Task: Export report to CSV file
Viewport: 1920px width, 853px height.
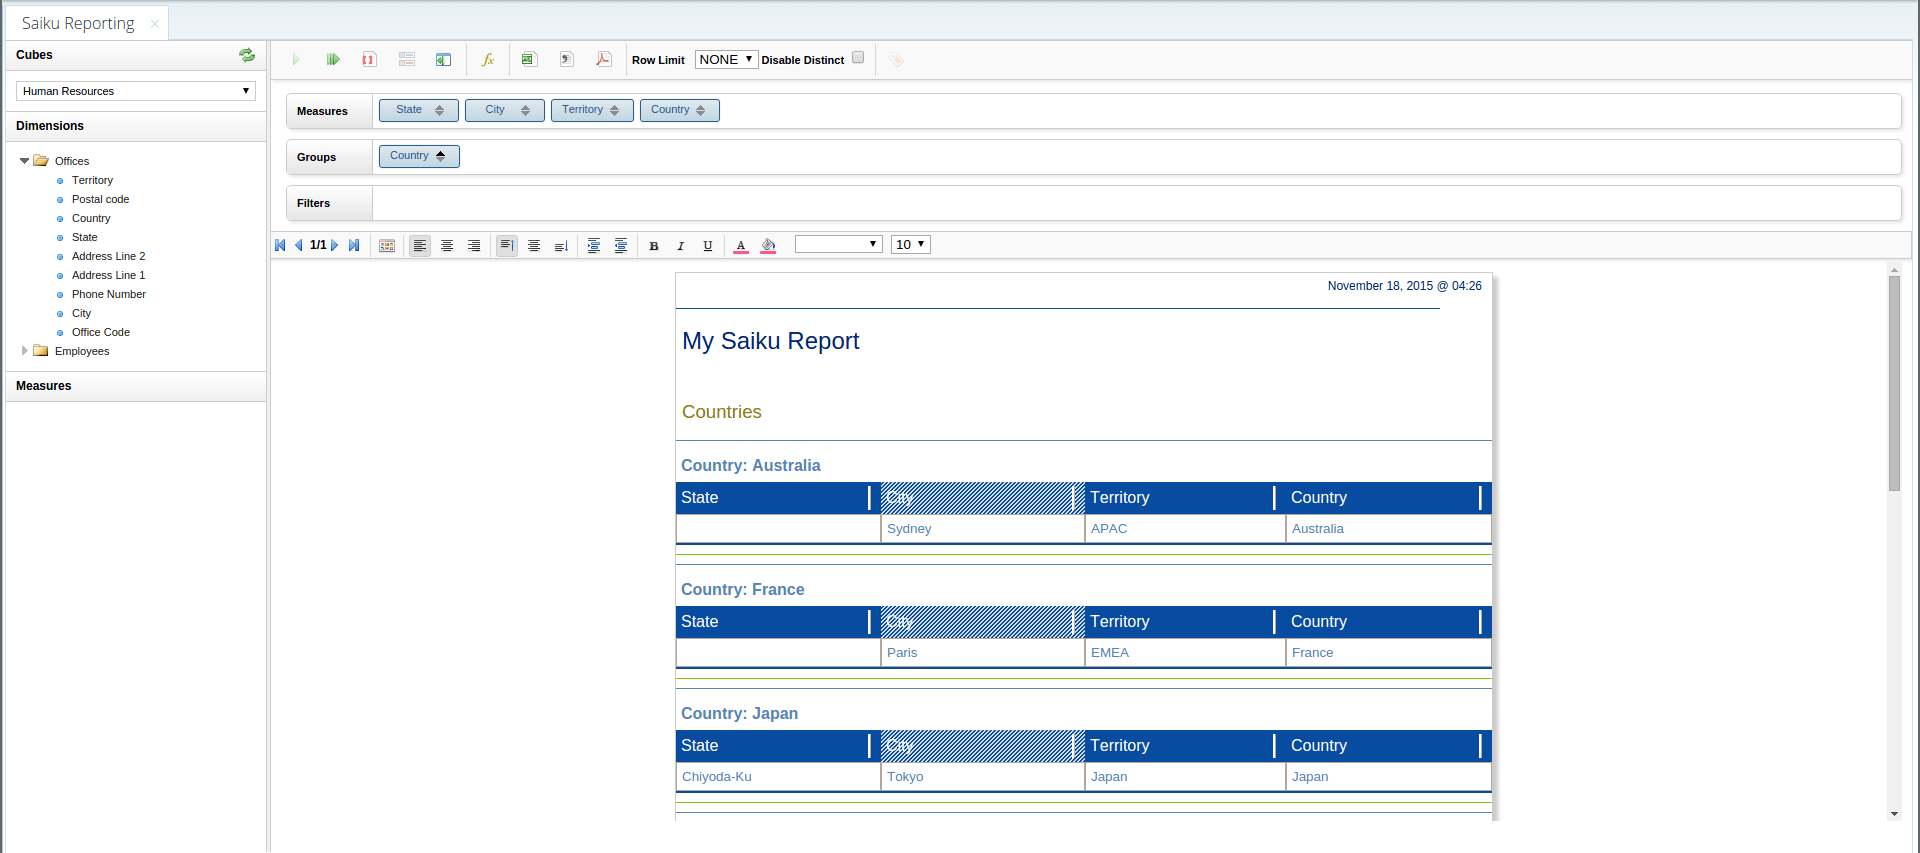Action: pyautogui.click(x=567, y=60)
